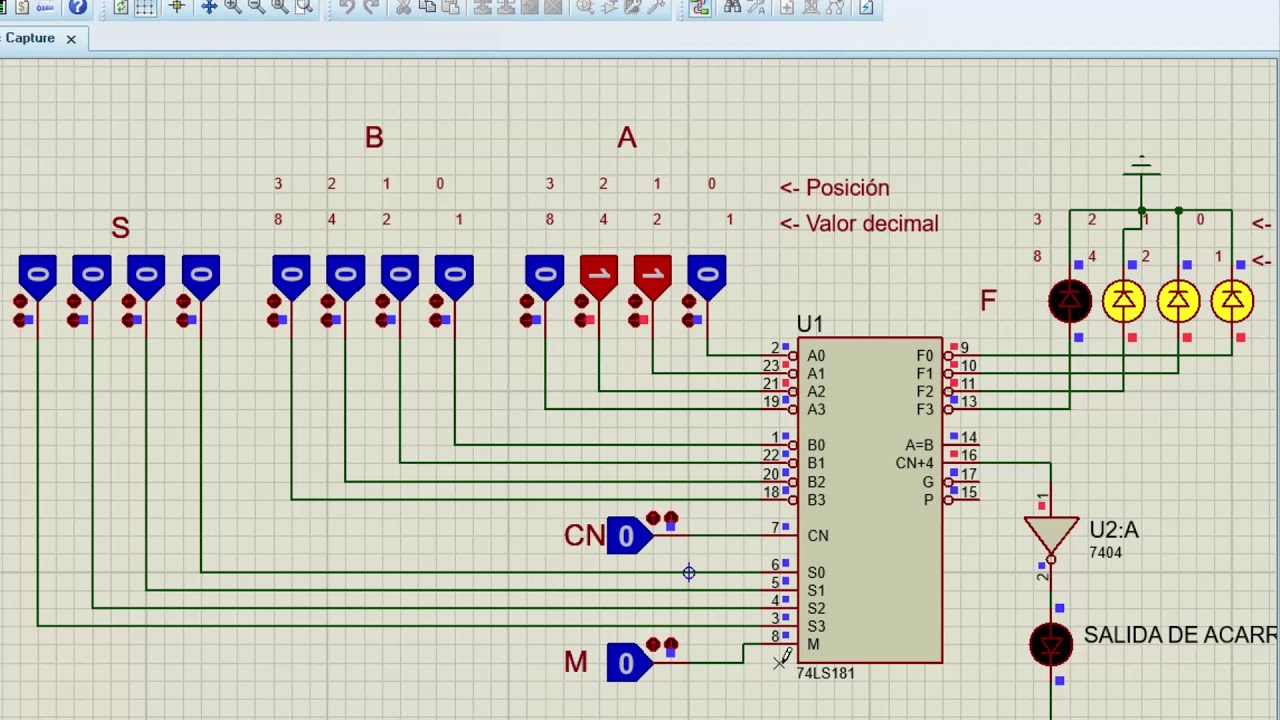The height and width of the screenshot is (720, 1280).
Task: Click the redo arrow icon
Action: click(x=370, y=7)
